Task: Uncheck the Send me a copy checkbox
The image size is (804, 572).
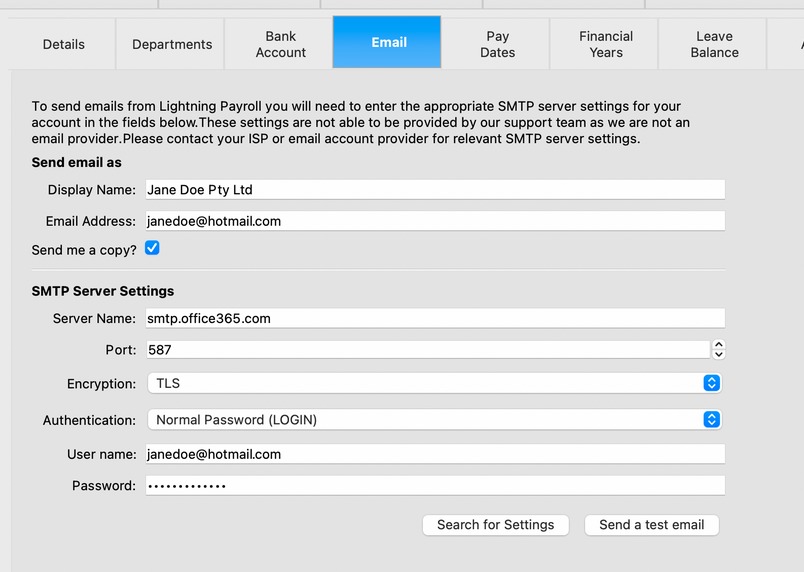Action: click(152, 248)
